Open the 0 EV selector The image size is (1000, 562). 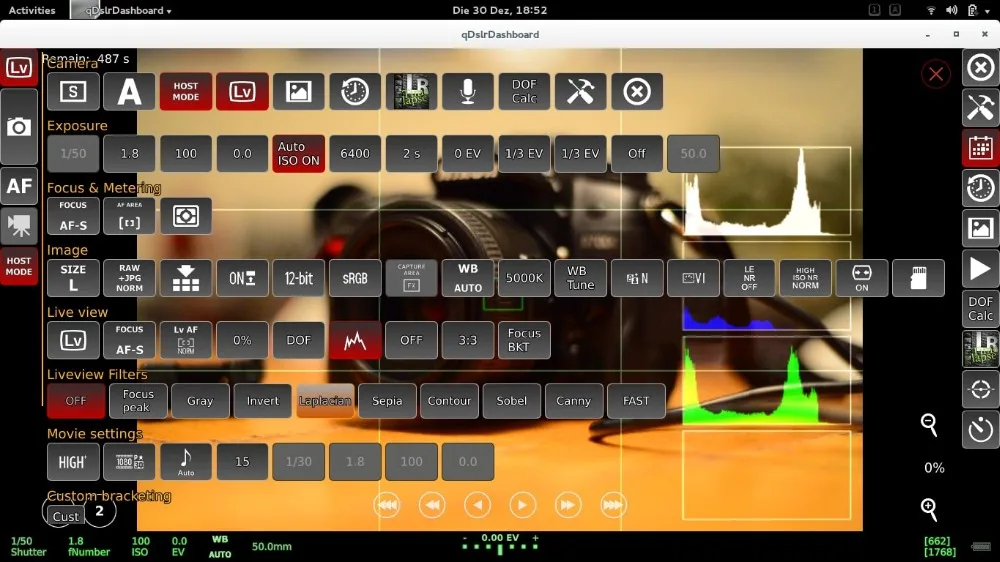coord(467,154)
